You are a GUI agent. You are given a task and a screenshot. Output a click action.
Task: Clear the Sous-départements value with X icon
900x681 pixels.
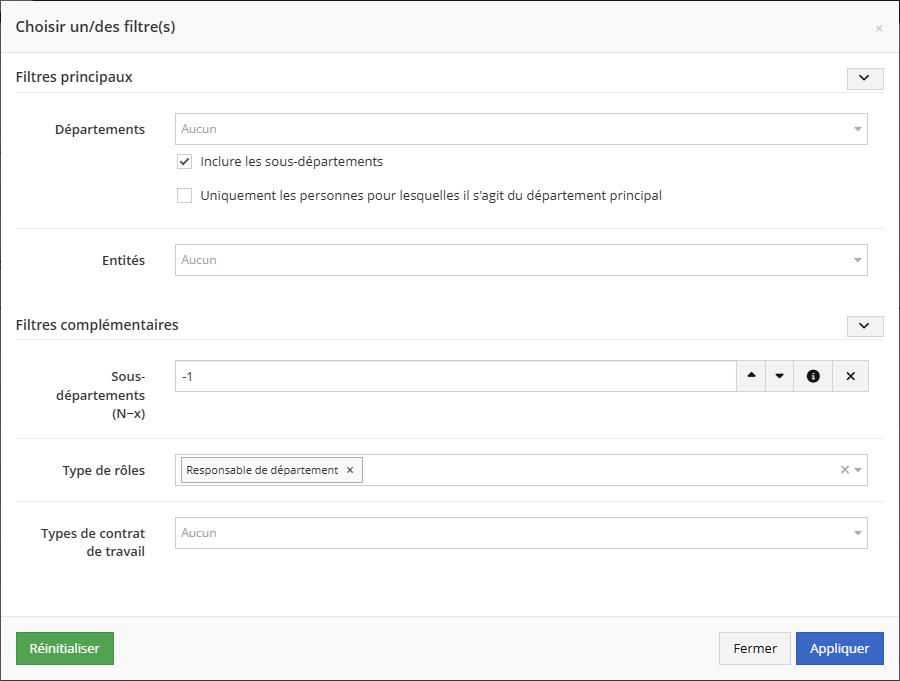click(850, 376)
